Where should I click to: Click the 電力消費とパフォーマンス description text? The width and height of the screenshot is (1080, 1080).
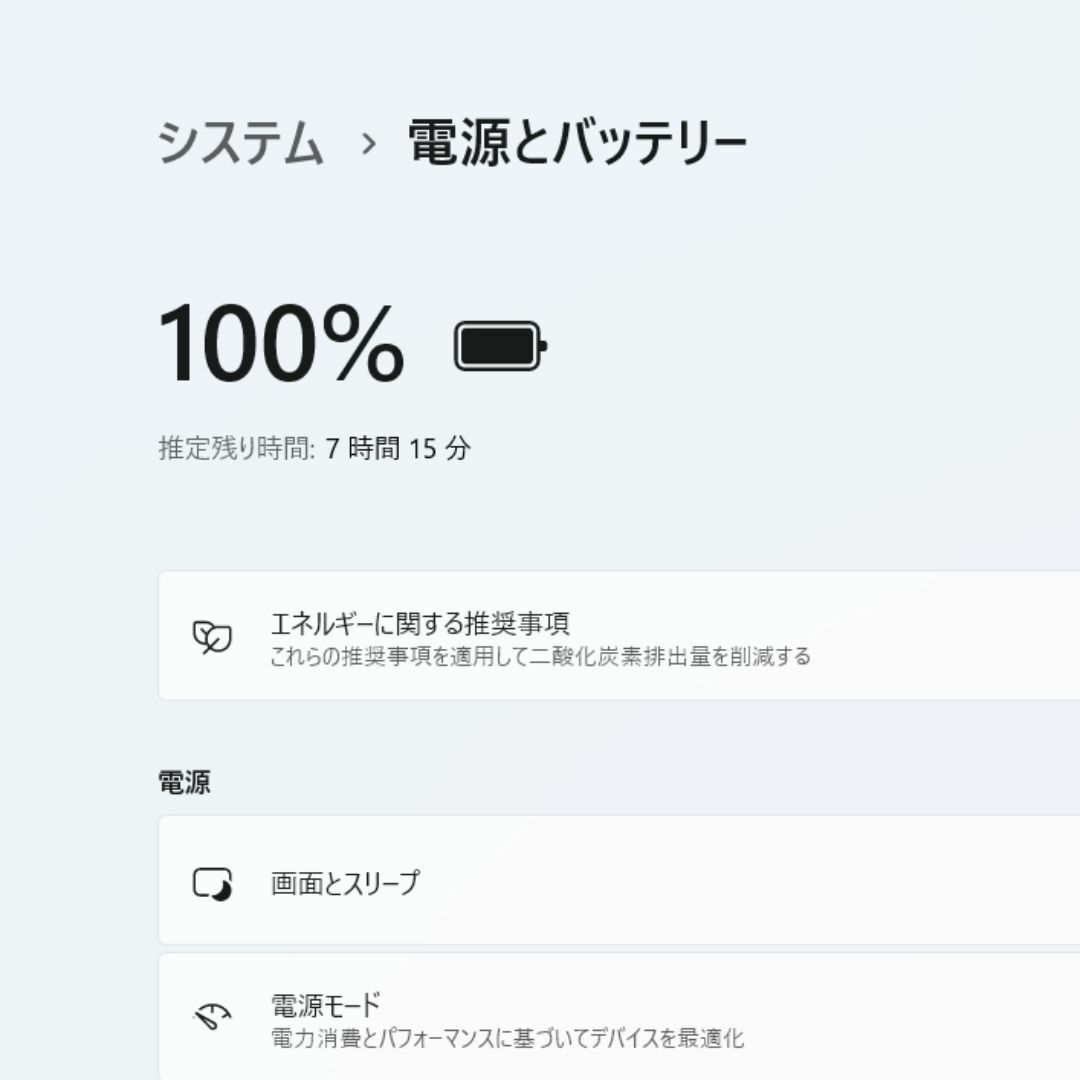pos(383,1038)
